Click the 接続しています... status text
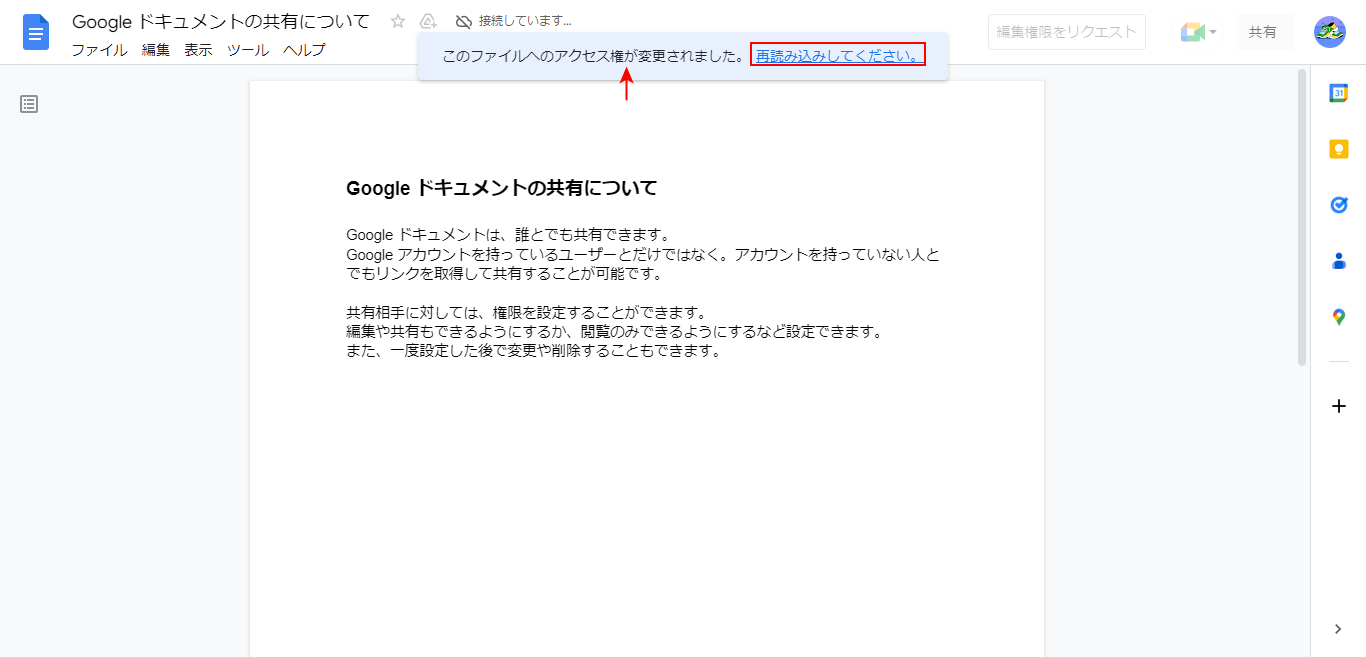This screenshot has height=657, width=1366. pos(525,21)
